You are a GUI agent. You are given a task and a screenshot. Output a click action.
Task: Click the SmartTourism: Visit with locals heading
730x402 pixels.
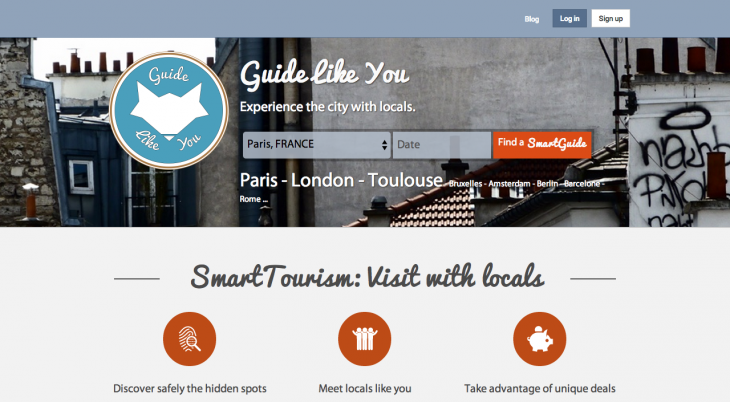367,277
